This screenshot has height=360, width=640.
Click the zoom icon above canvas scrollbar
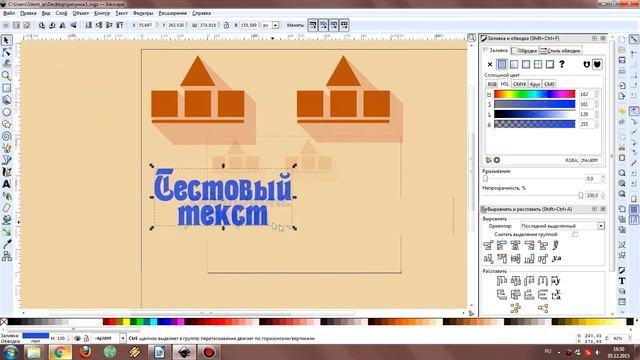[x=471, y=38]
